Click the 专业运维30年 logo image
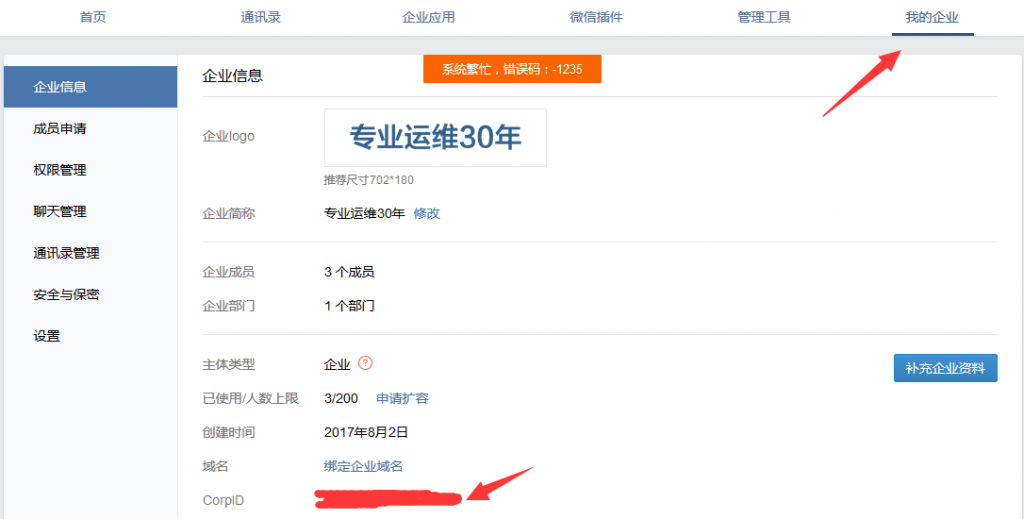Viewport: 1024px width, 519px height. pos(436,138)
